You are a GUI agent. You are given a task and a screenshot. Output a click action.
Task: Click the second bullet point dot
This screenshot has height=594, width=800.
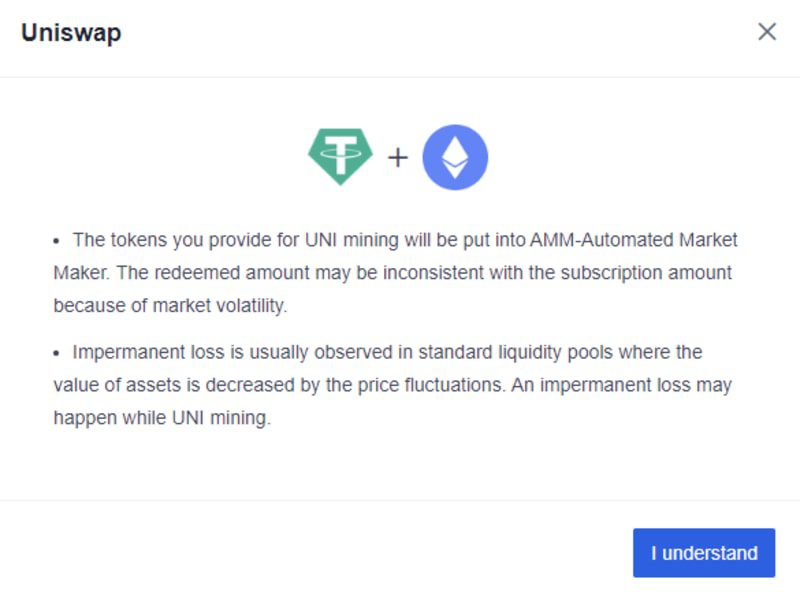pyautogui.click(x=57, y=353)
